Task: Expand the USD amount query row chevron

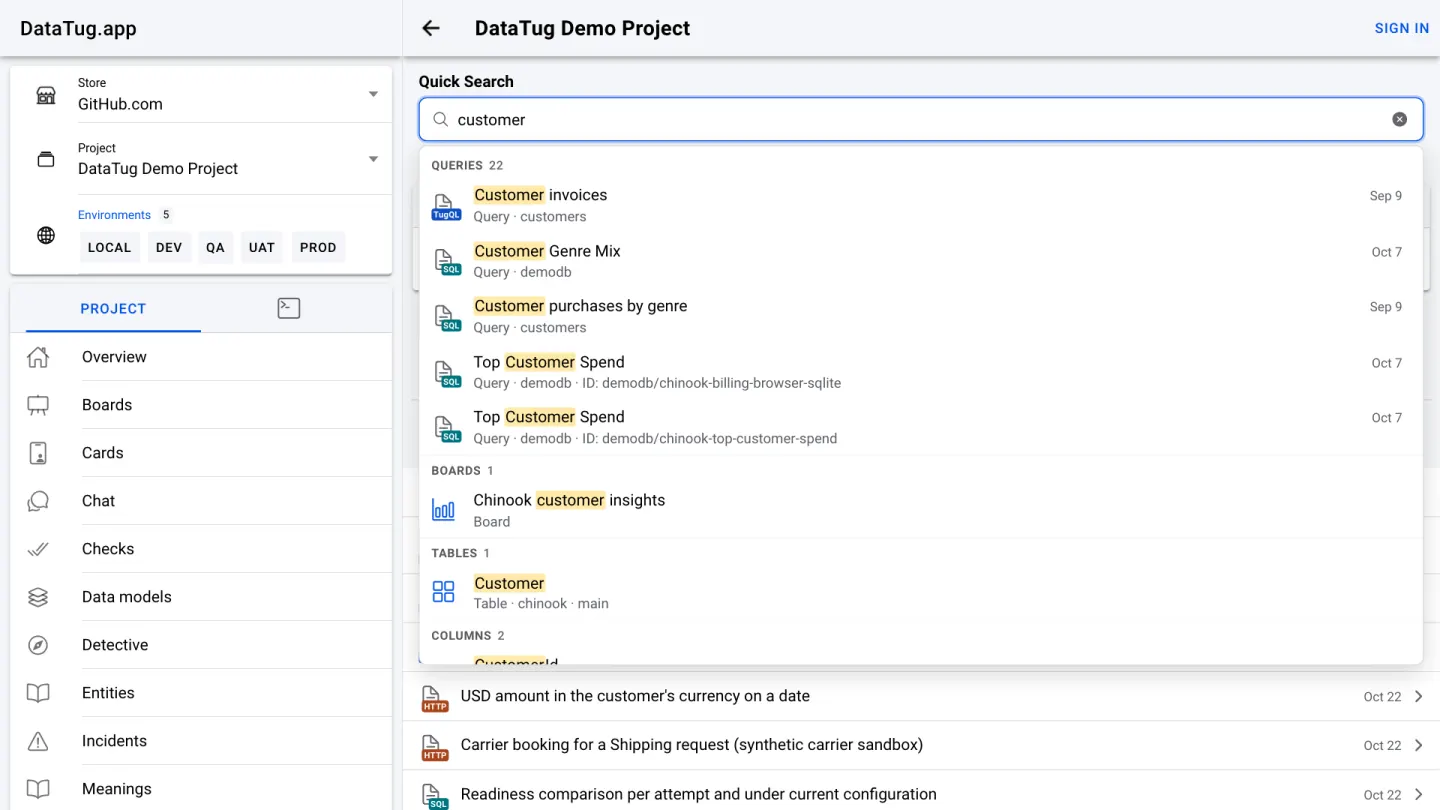Action: [x=1419, y=696]
